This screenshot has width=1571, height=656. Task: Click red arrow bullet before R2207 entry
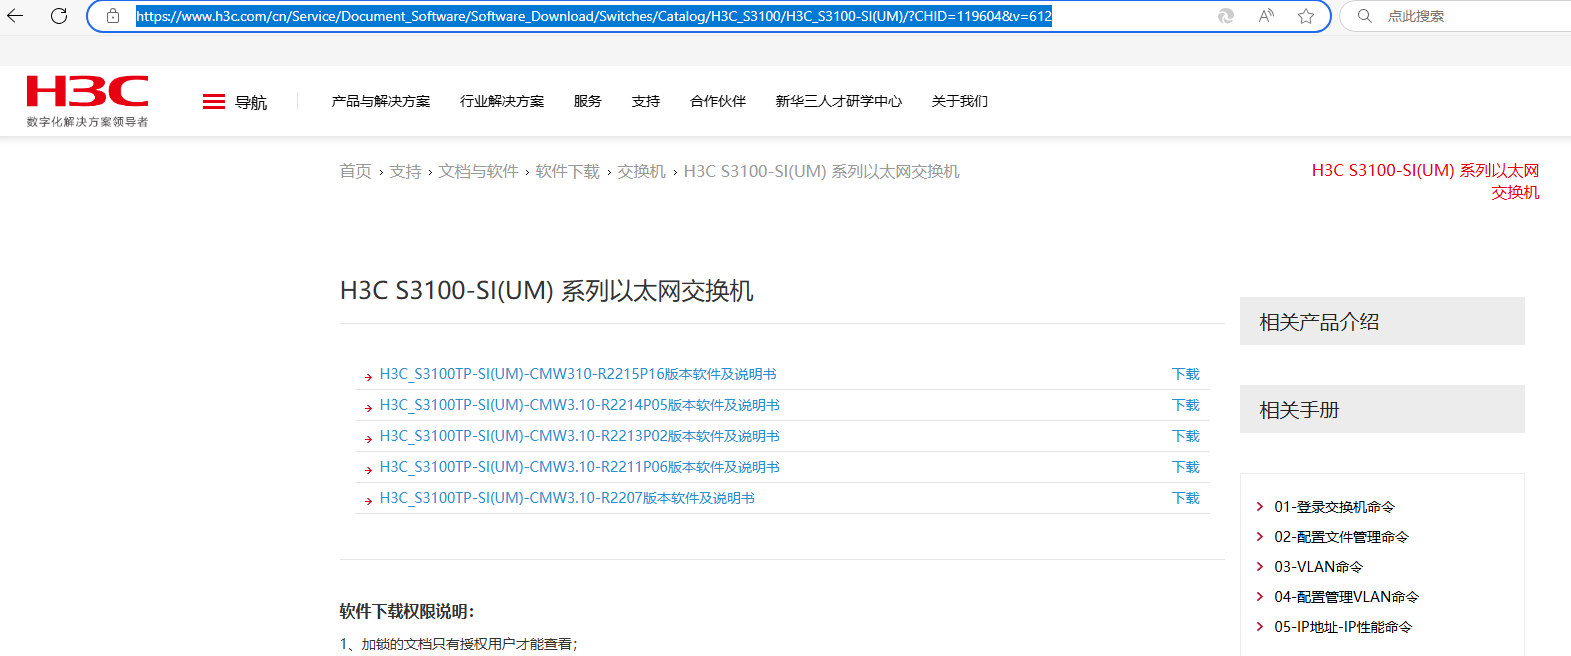(x=369, y=501)
